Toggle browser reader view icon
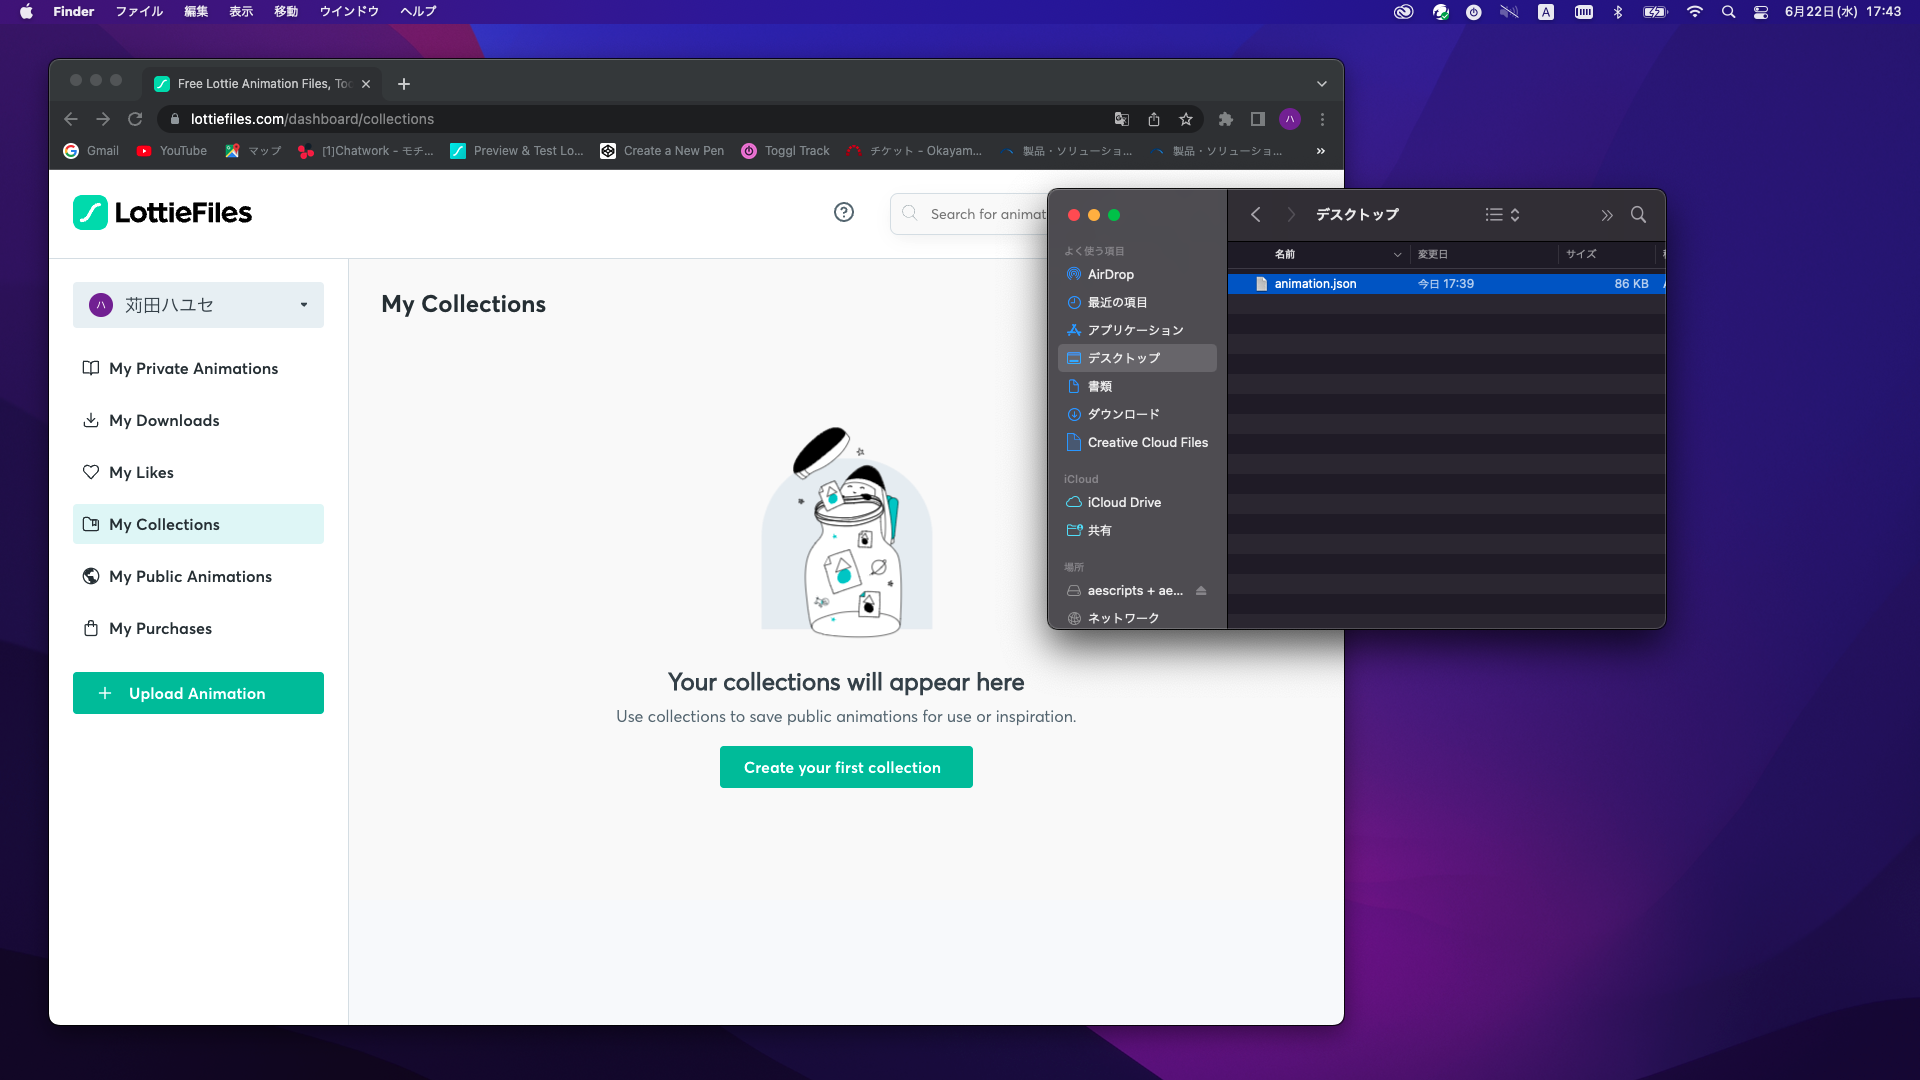 [x=1259, y=119]
